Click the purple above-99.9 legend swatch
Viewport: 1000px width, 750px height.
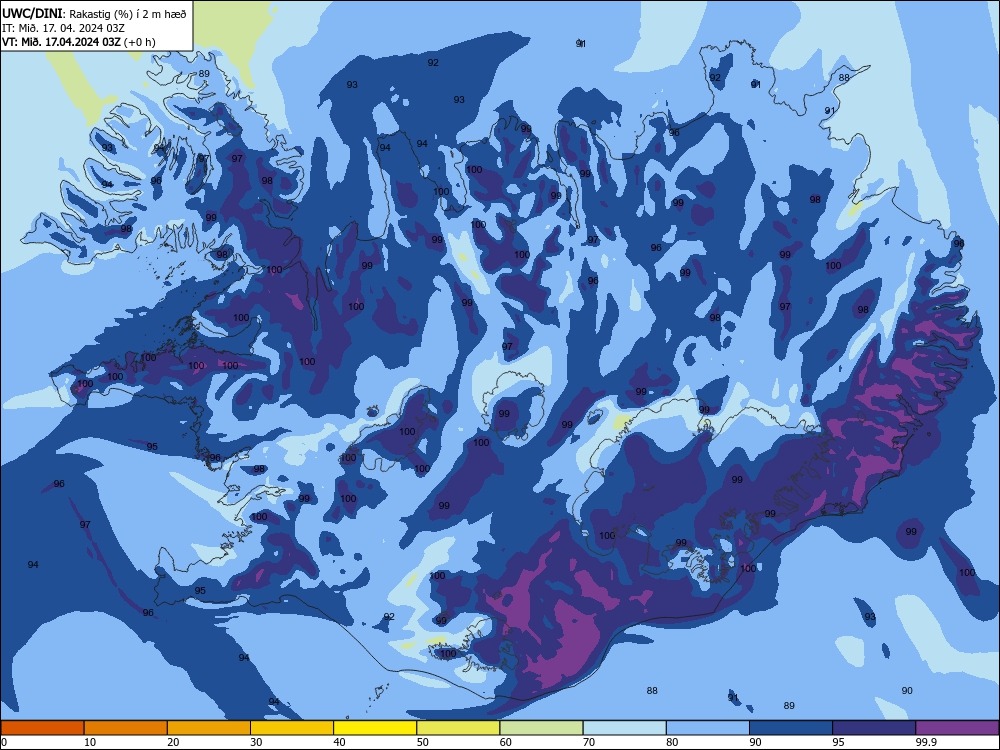point(957,728)
